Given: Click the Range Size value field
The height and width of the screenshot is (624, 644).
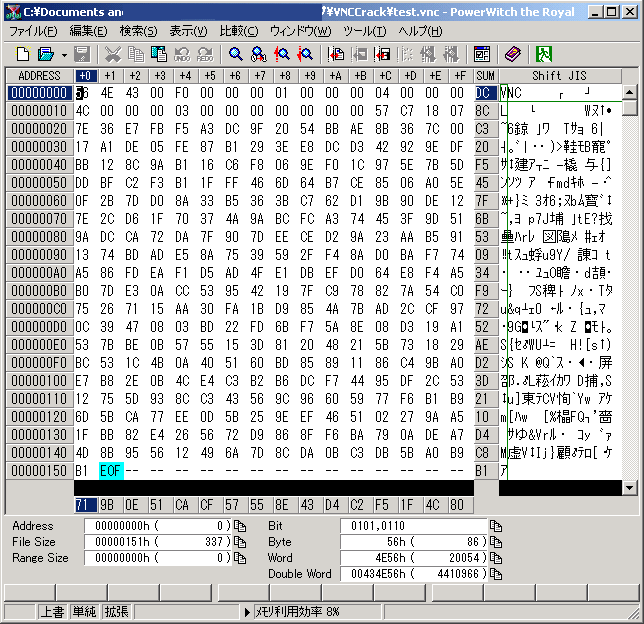Looking at the screenshot, I should click(158, 558).
